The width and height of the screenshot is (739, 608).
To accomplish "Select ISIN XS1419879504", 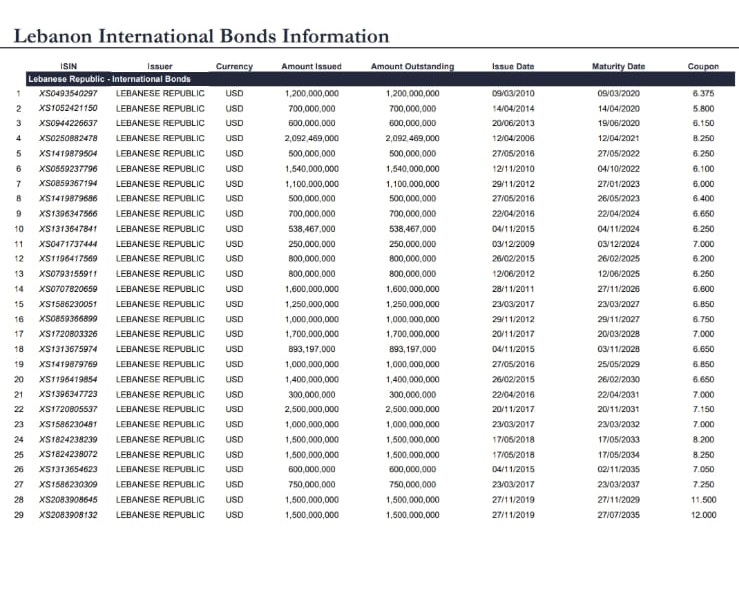I will coord(68,153).
